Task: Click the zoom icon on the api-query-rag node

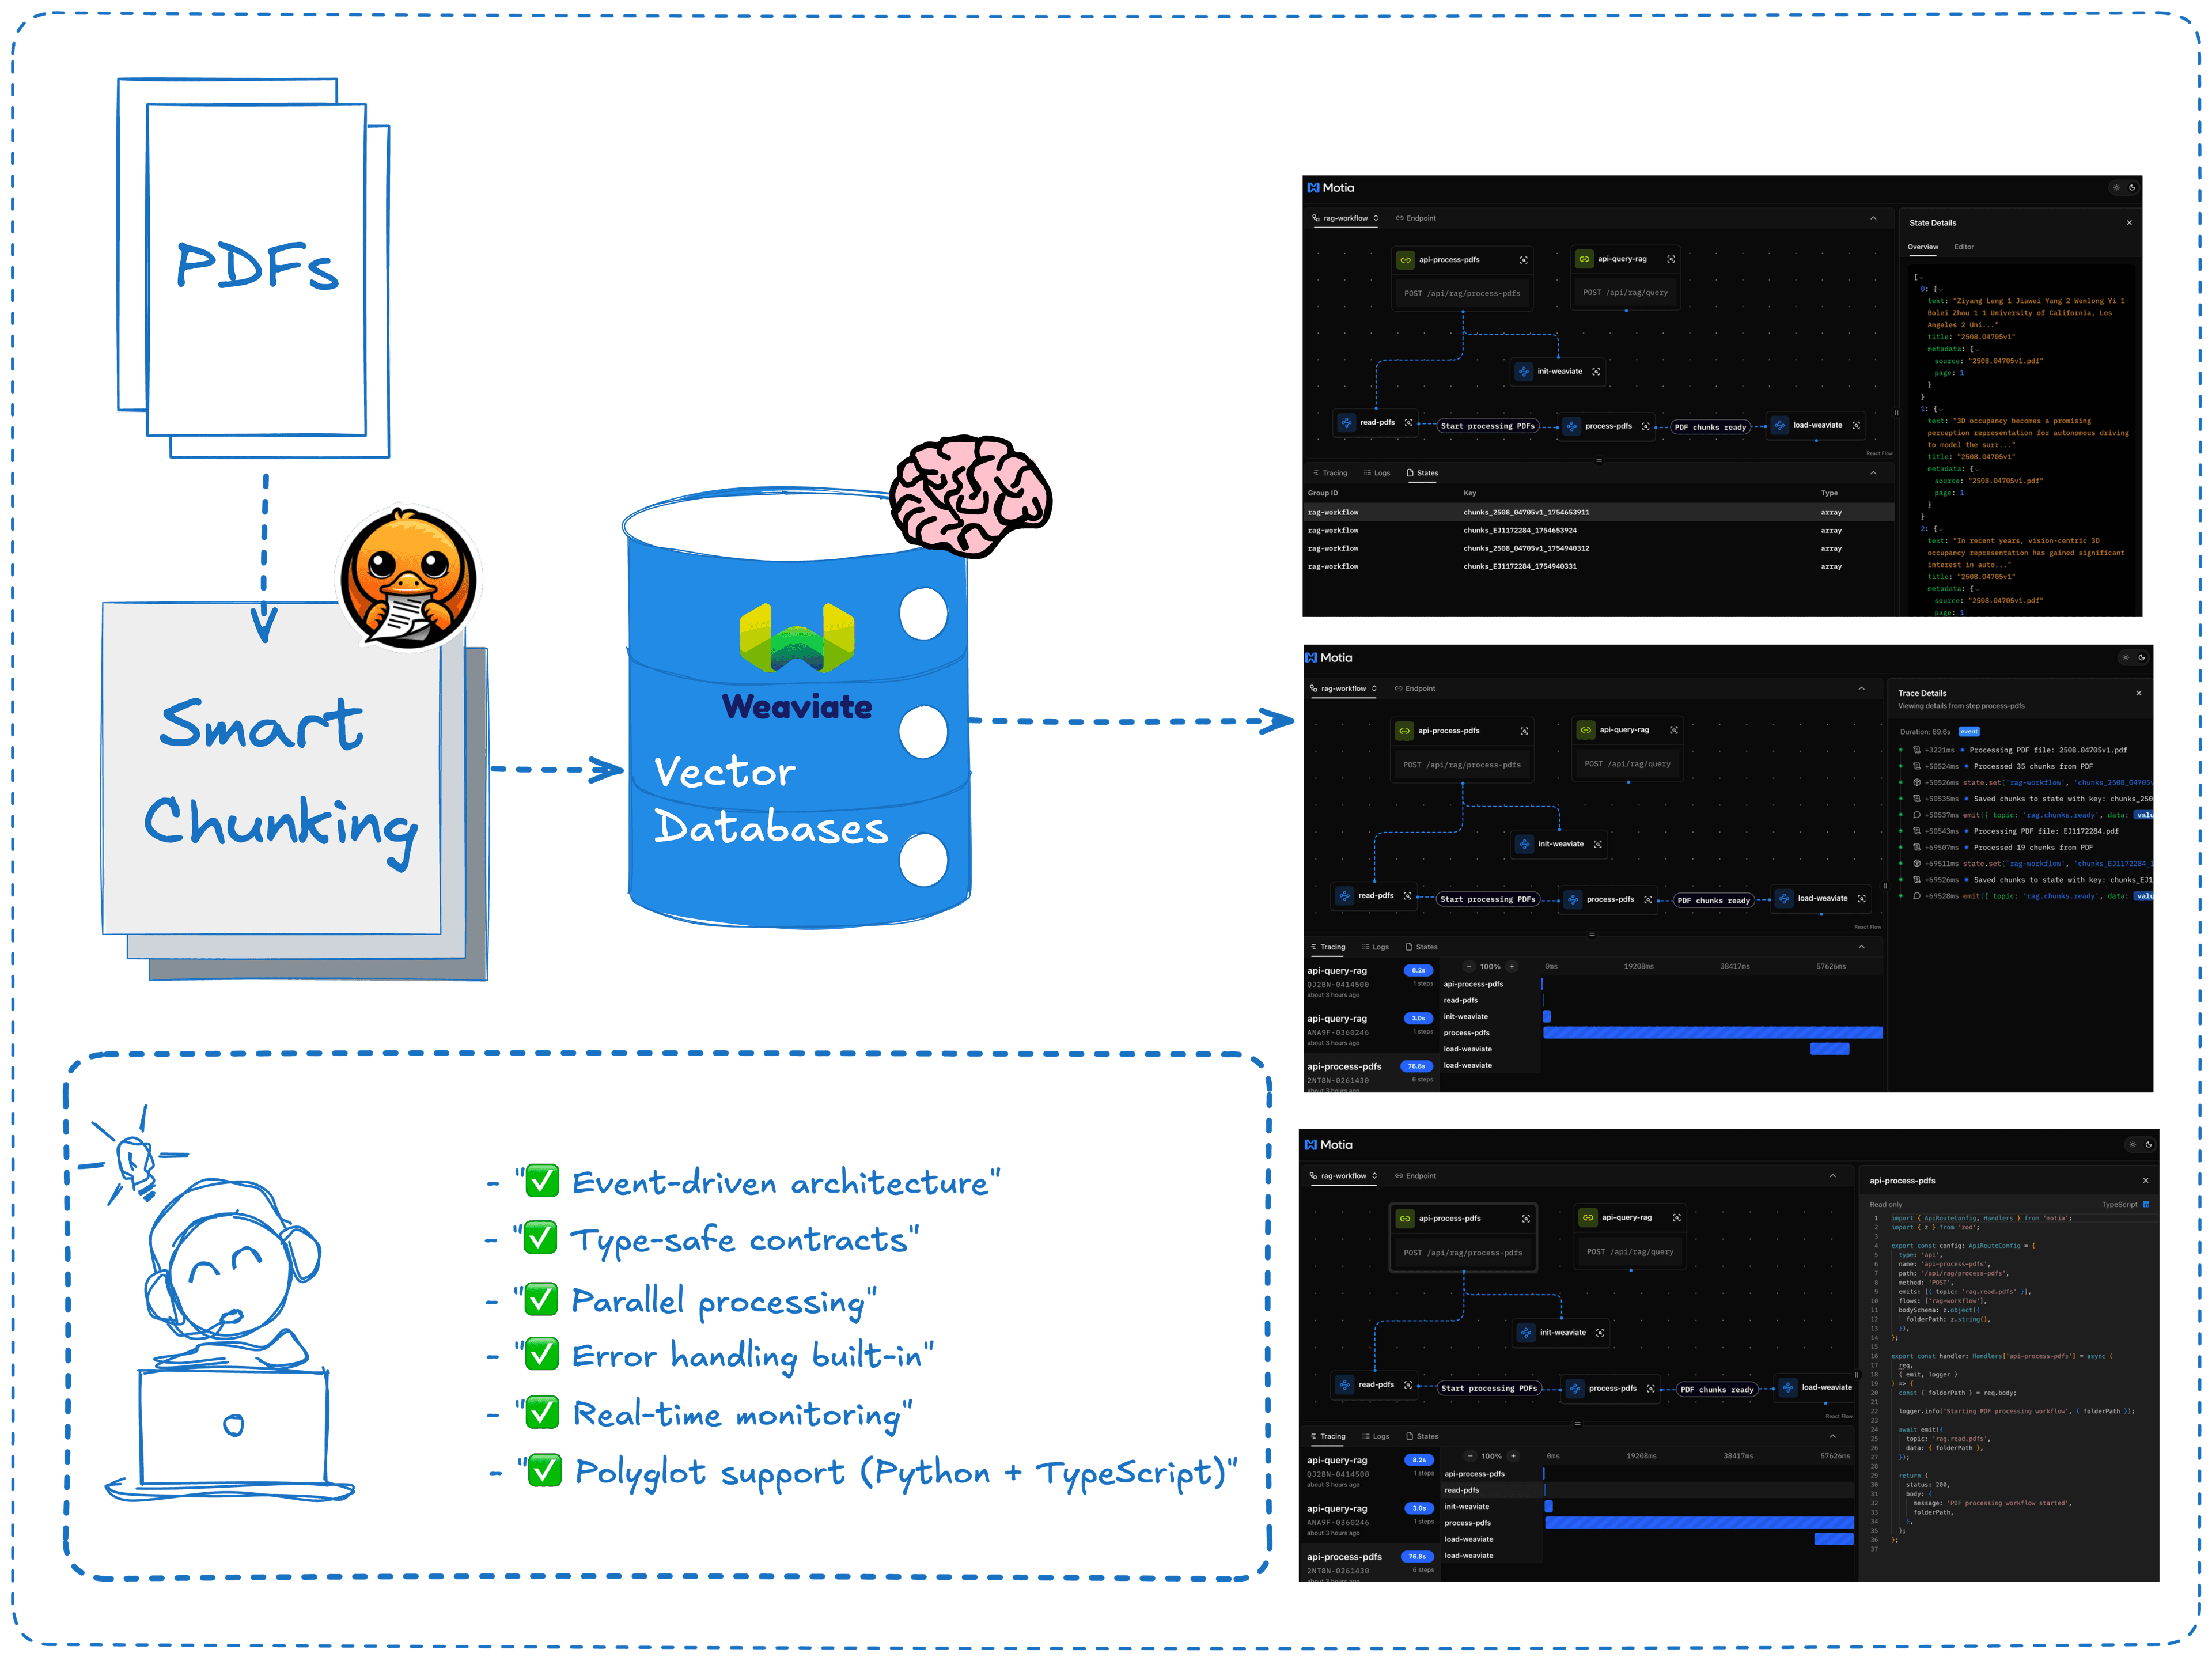Action: tap(1672, 259)
